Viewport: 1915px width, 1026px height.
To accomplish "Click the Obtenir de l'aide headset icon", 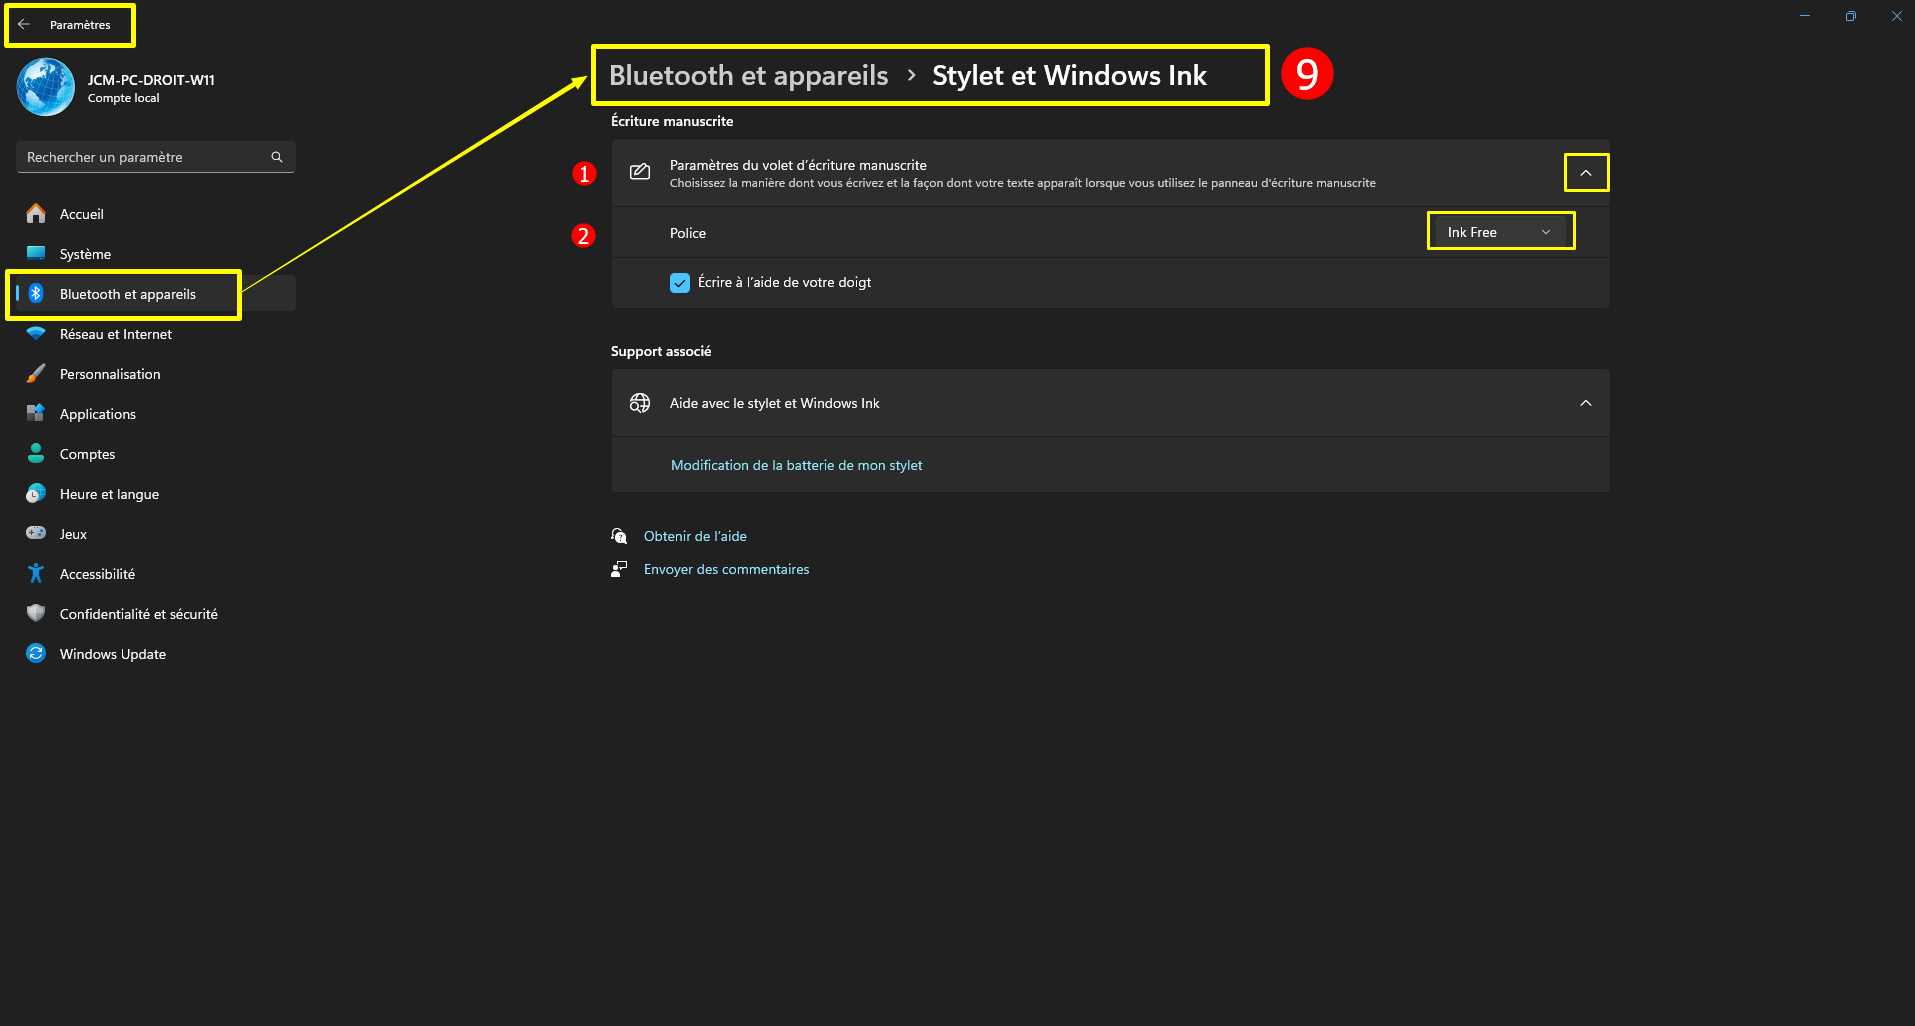I will point(620,536).
